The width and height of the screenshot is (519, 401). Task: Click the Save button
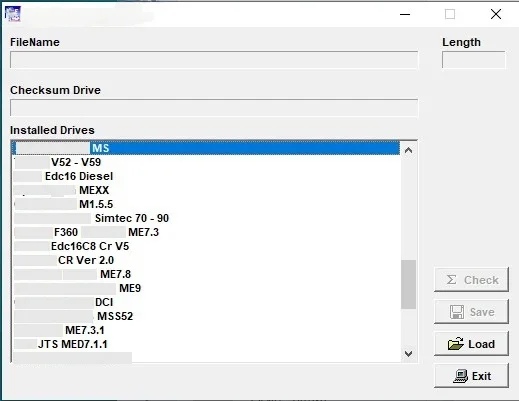pyautogui.click(x=471, y=312)
